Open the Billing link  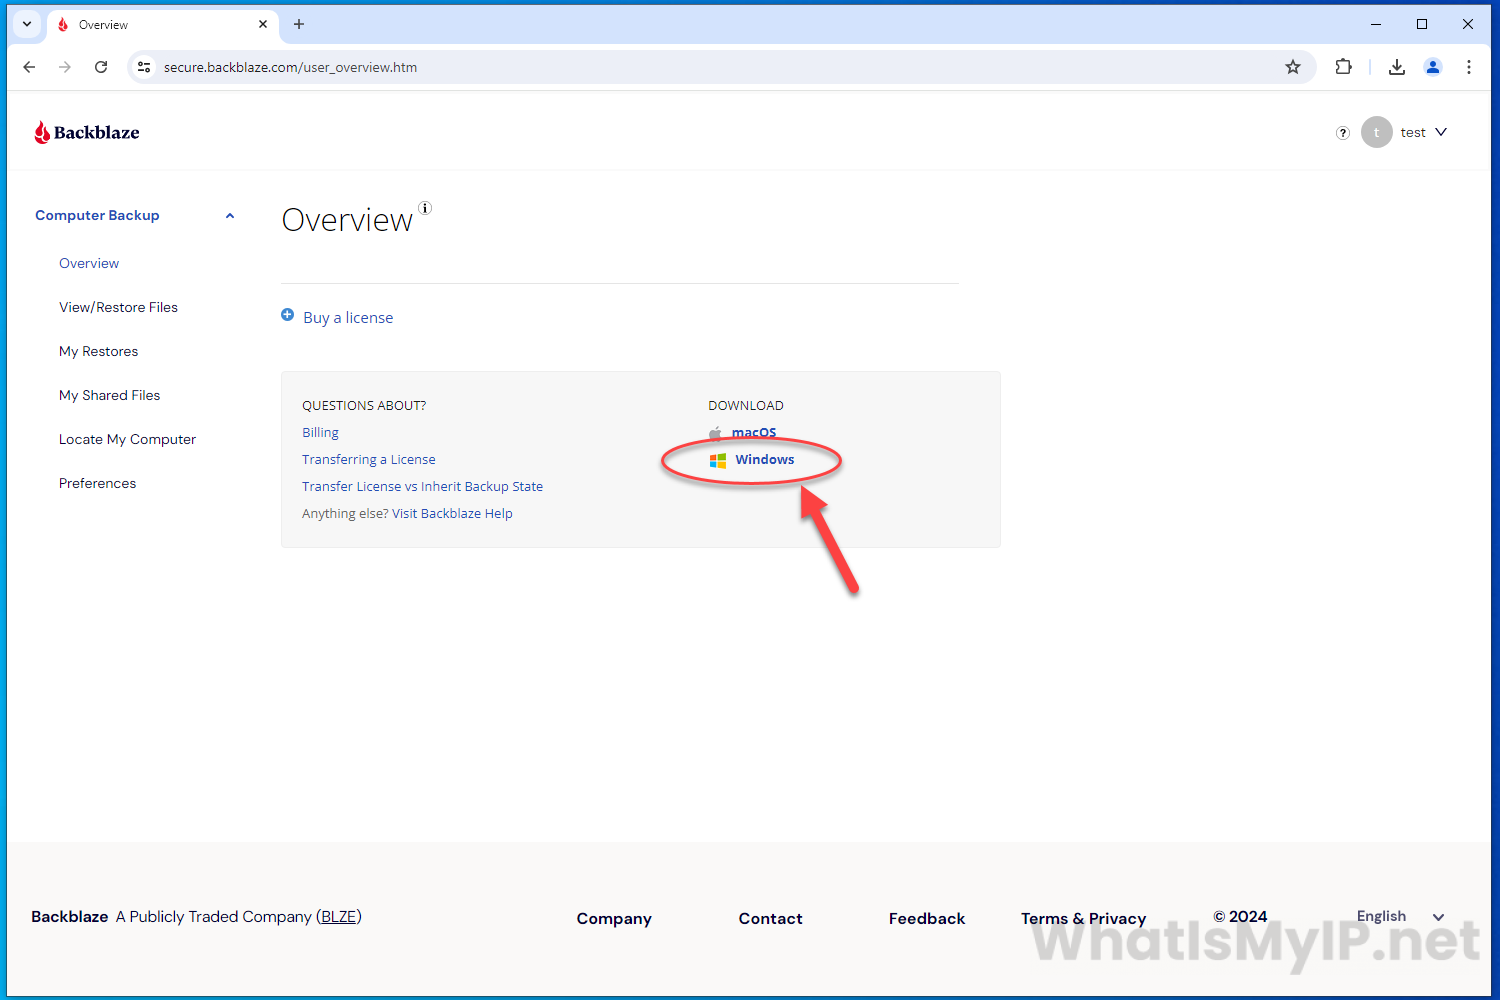pos(320,432)
